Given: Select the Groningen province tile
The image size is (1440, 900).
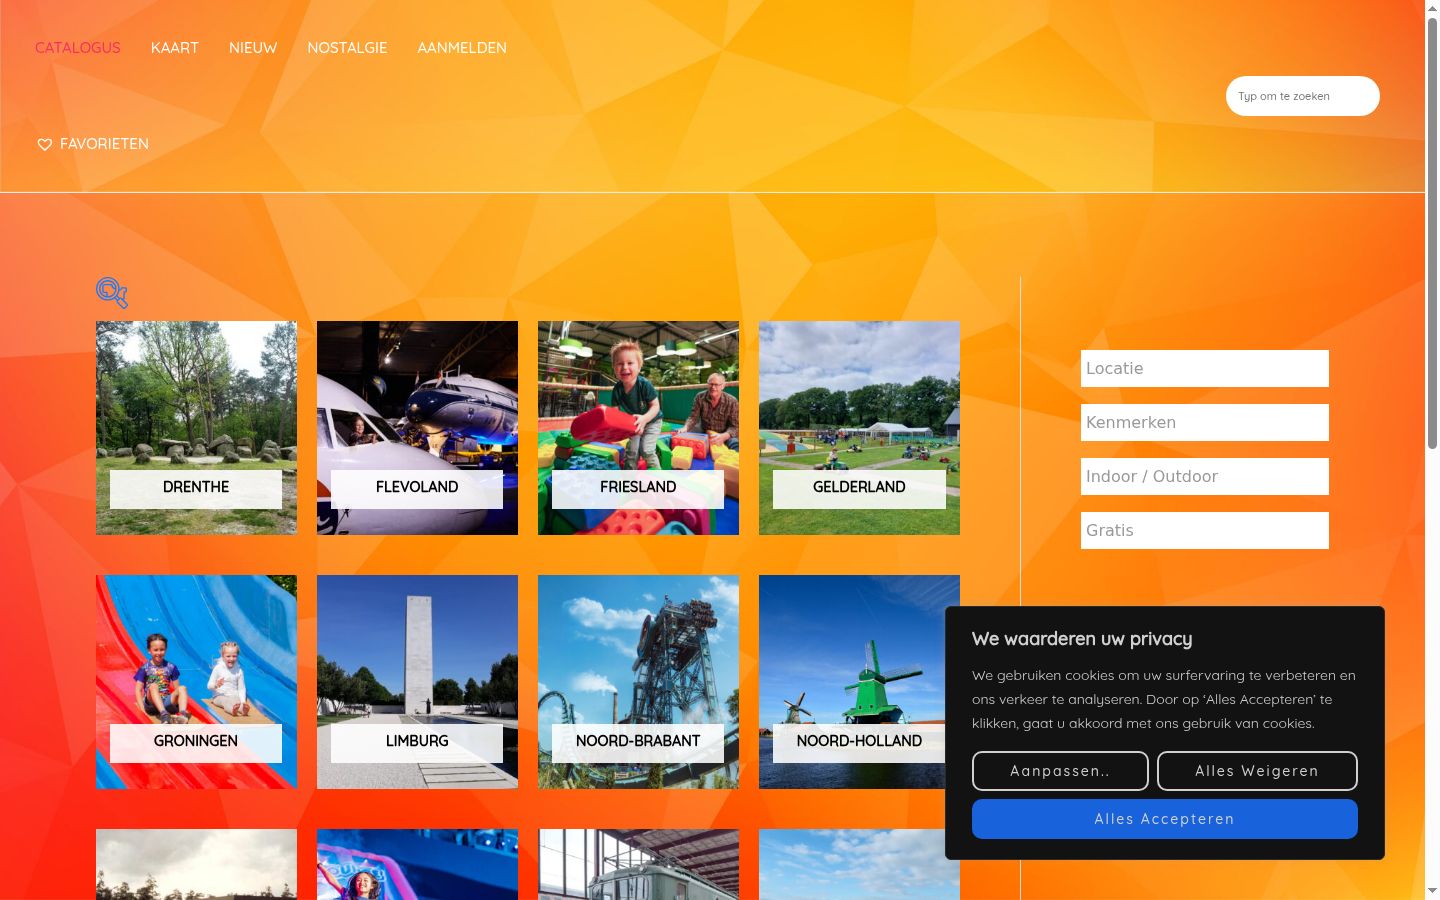Looking at the screenshot, I should pos(196,682).
